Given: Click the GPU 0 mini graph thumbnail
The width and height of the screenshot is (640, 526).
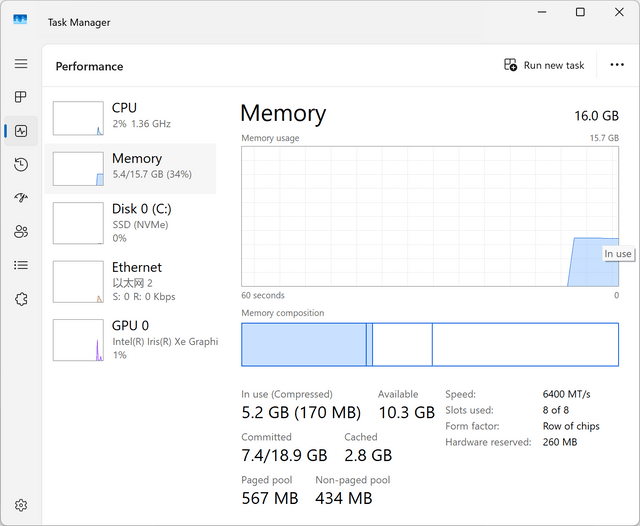Looking at the screenshot, I should click(x=78, y=340).
